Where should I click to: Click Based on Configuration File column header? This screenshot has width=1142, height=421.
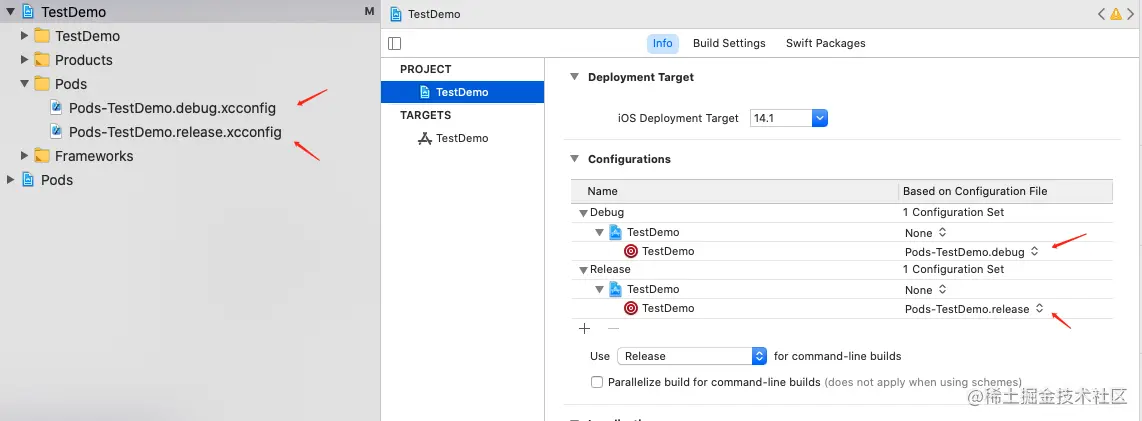click(1005, 191)
